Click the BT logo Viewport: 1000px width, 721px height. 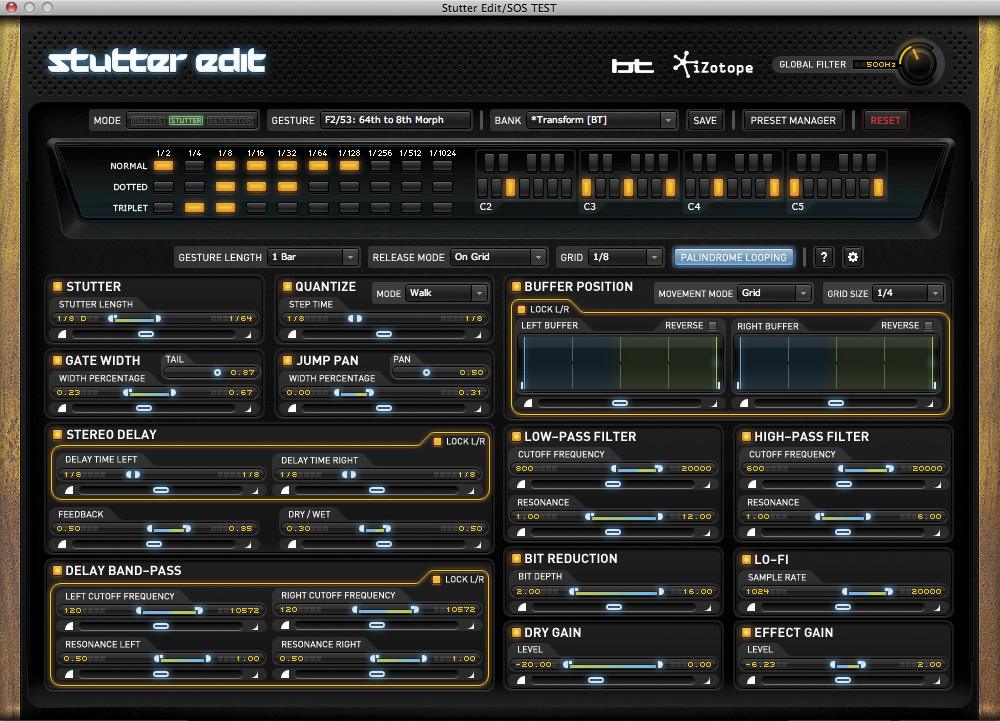pos(632,66)
